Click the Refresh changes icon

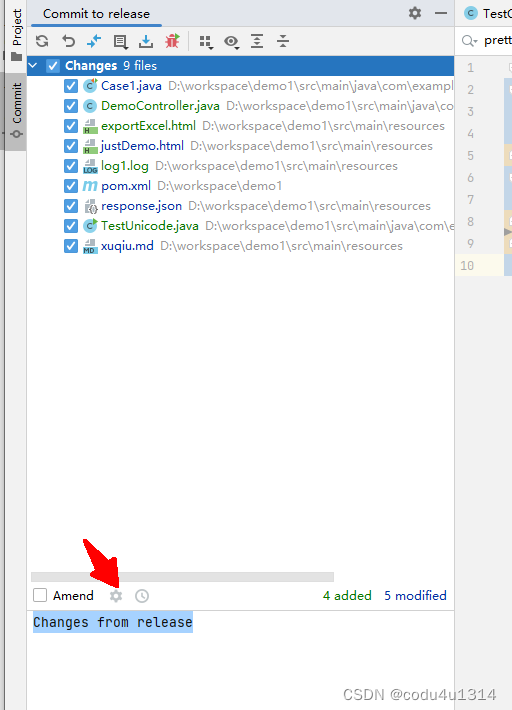(42, 41)
